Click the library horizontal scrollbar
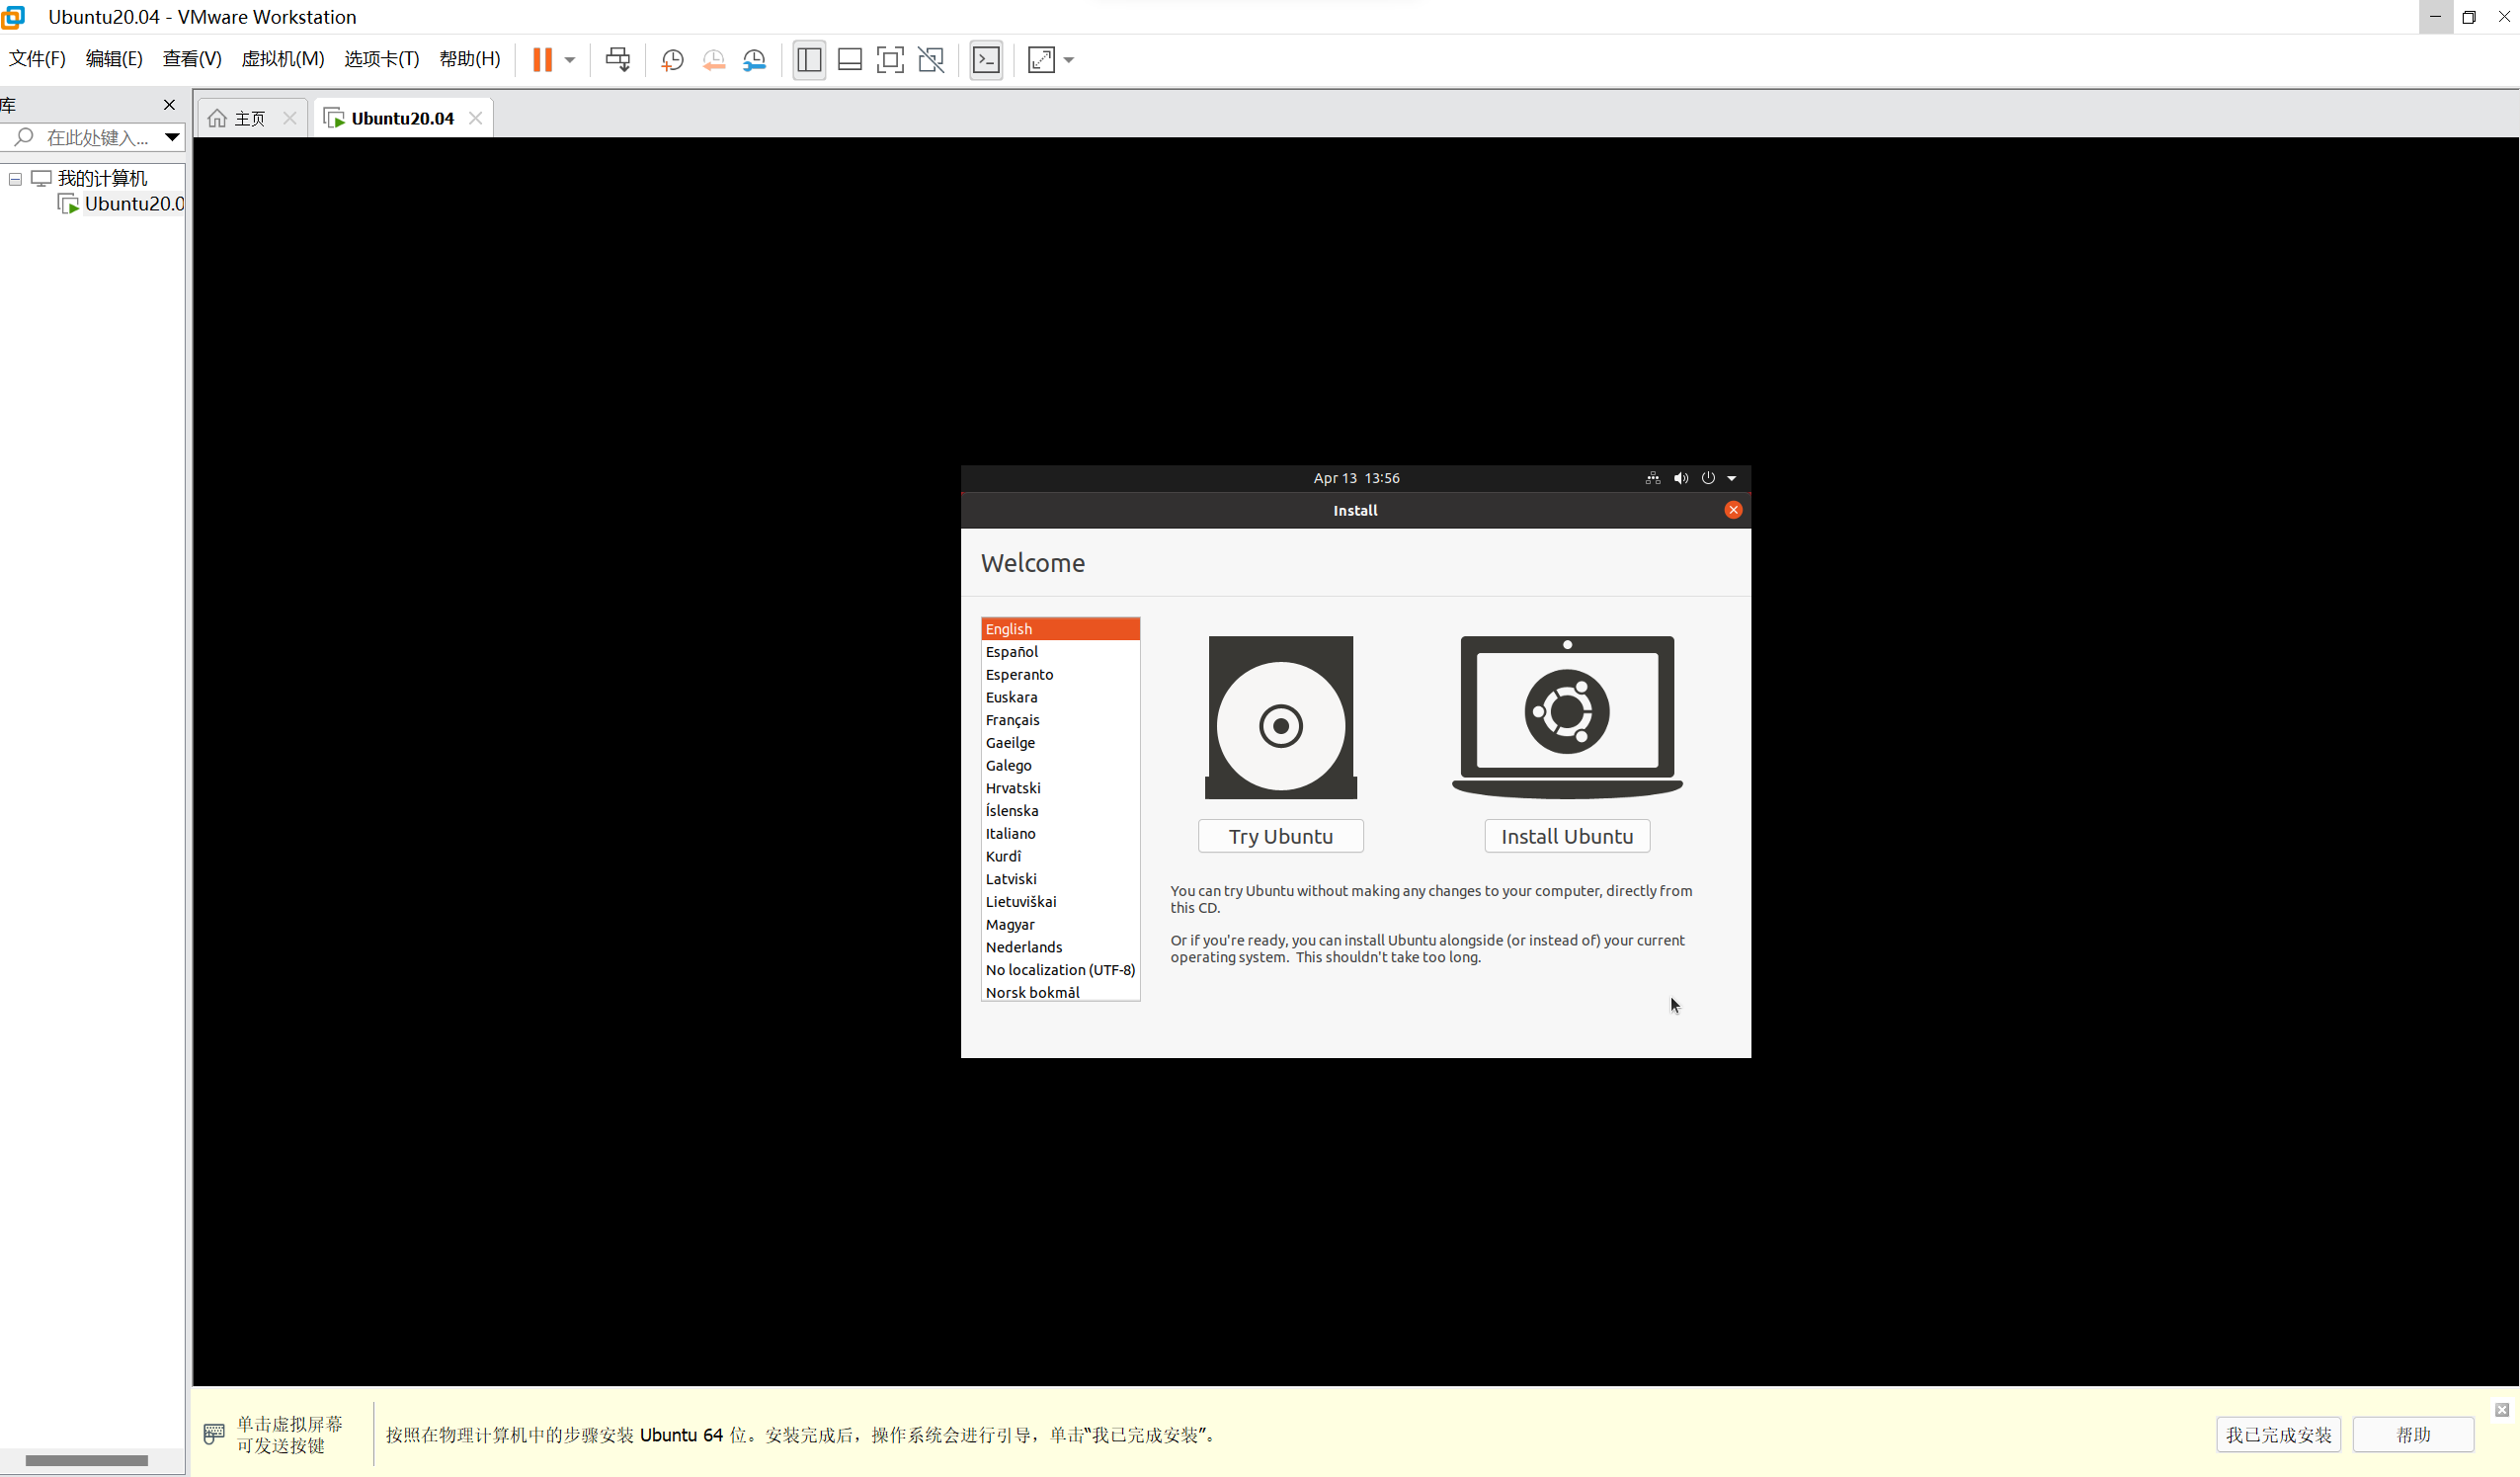This screenshot has height=1477, width=2520. coord(87,1461)
